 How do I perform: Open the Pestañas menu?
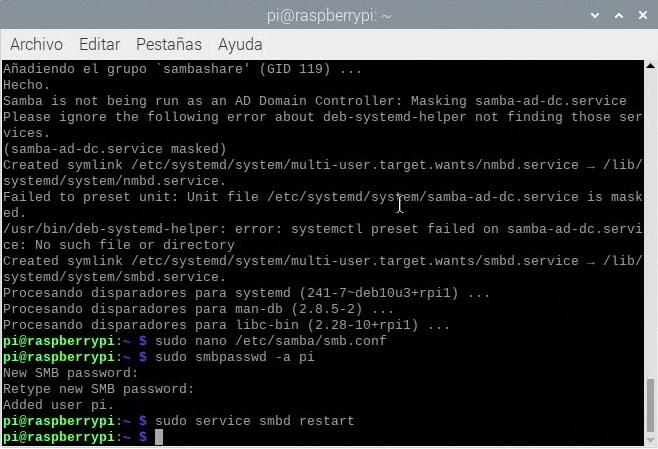click(x=169, y=44)
